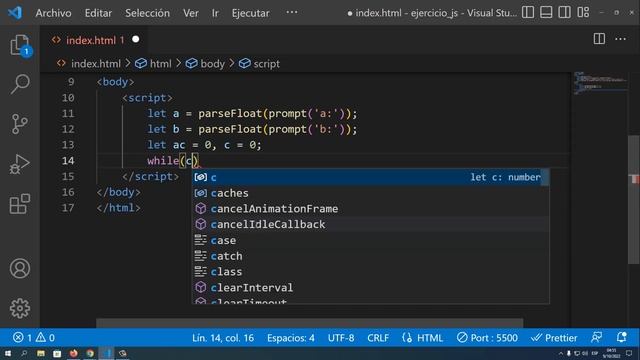Select the 'clearInterval' suggestion
The image size is (640, 360).
pos(370,288)
